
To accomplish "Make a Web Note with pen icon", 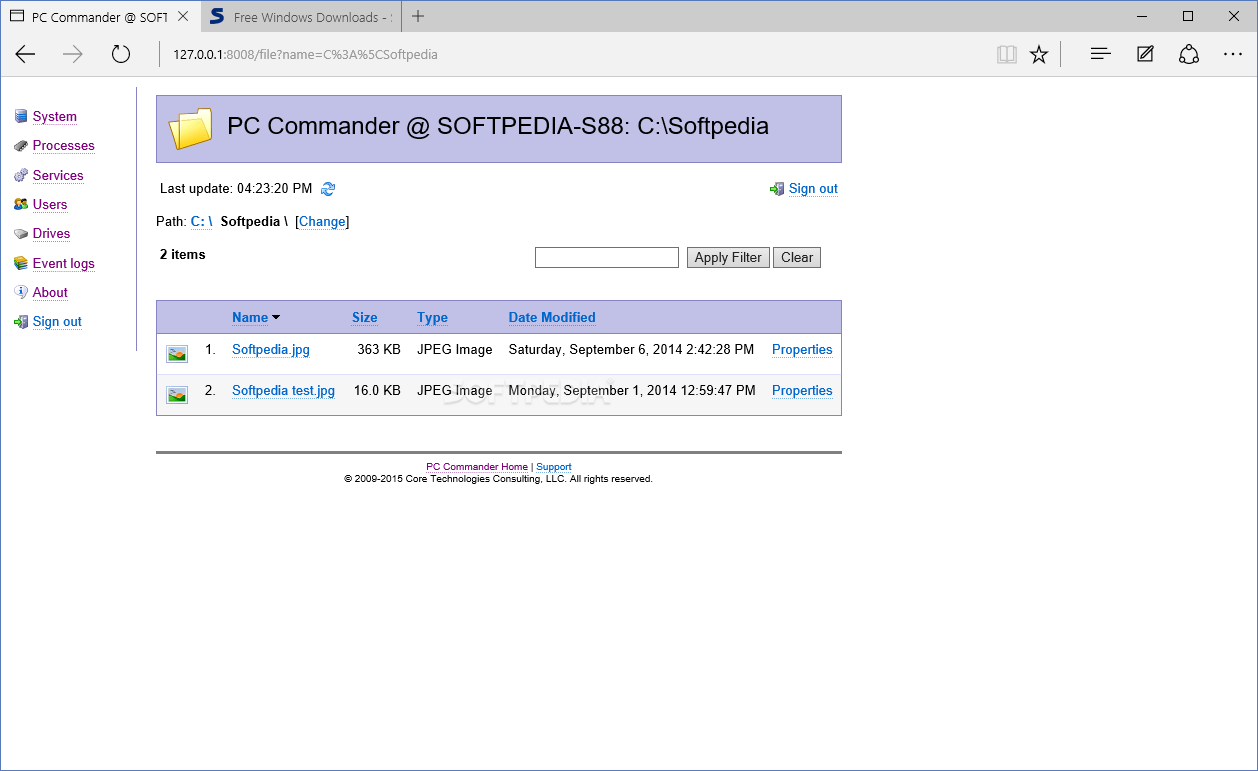I will pyautogui.click(x=1145, y=54).
